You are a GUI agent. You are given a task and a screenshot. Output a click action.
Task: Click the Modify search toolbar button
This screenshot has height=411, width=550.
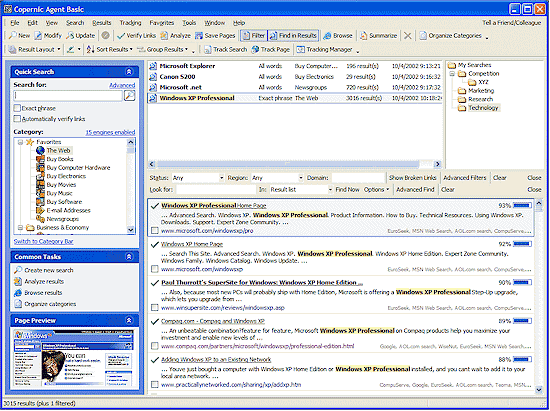click(48, 35)
